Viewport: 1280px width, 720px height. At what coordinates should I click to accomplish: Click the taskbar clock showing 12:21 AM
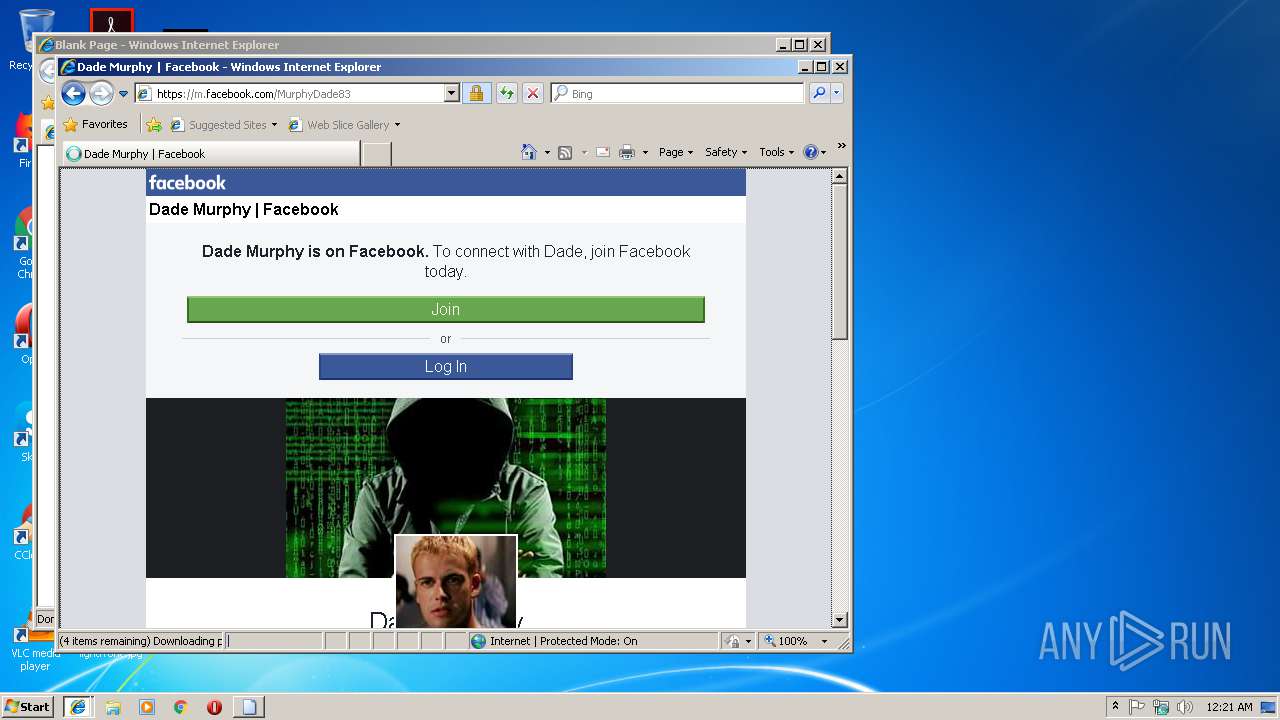[1229, 707]
